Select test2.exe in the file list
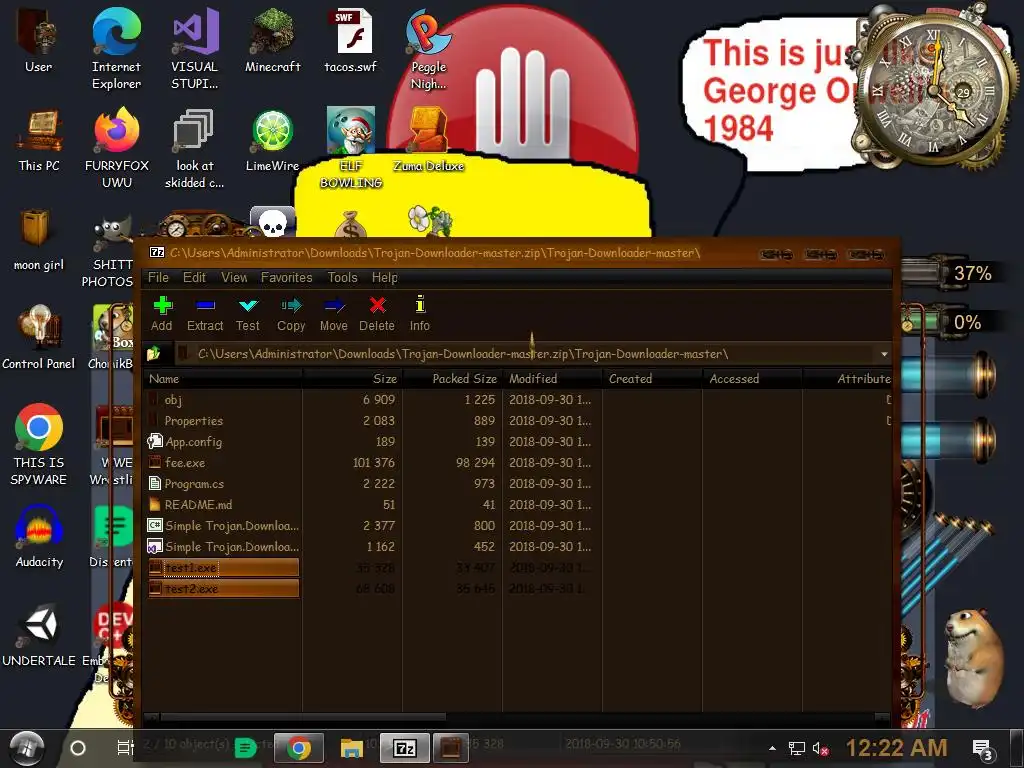The height and width of the screenshot is (768, 1024). 222,588
